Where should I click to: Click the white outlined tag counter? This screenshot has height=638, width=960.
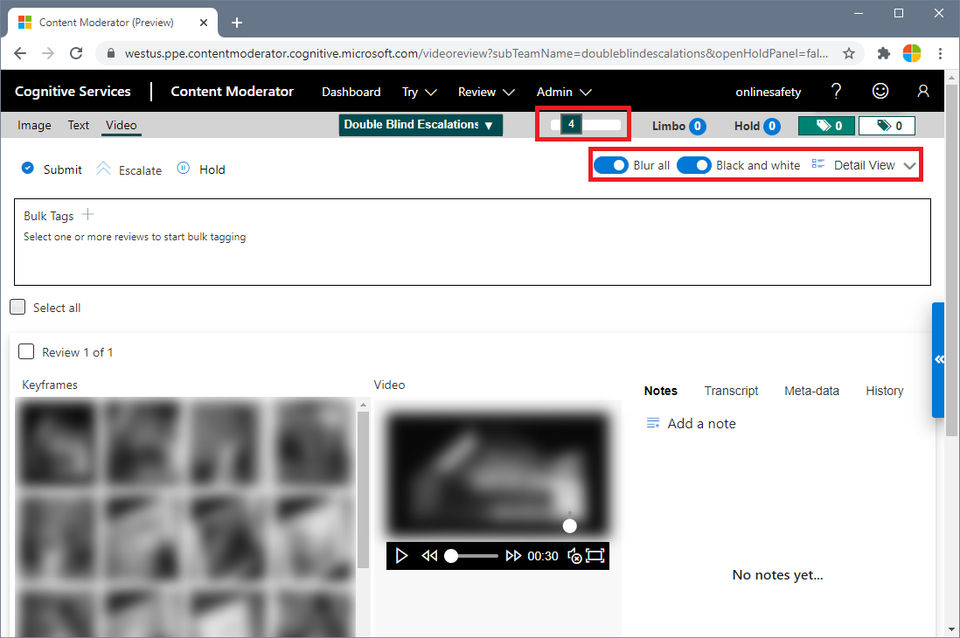coord(887,126)
